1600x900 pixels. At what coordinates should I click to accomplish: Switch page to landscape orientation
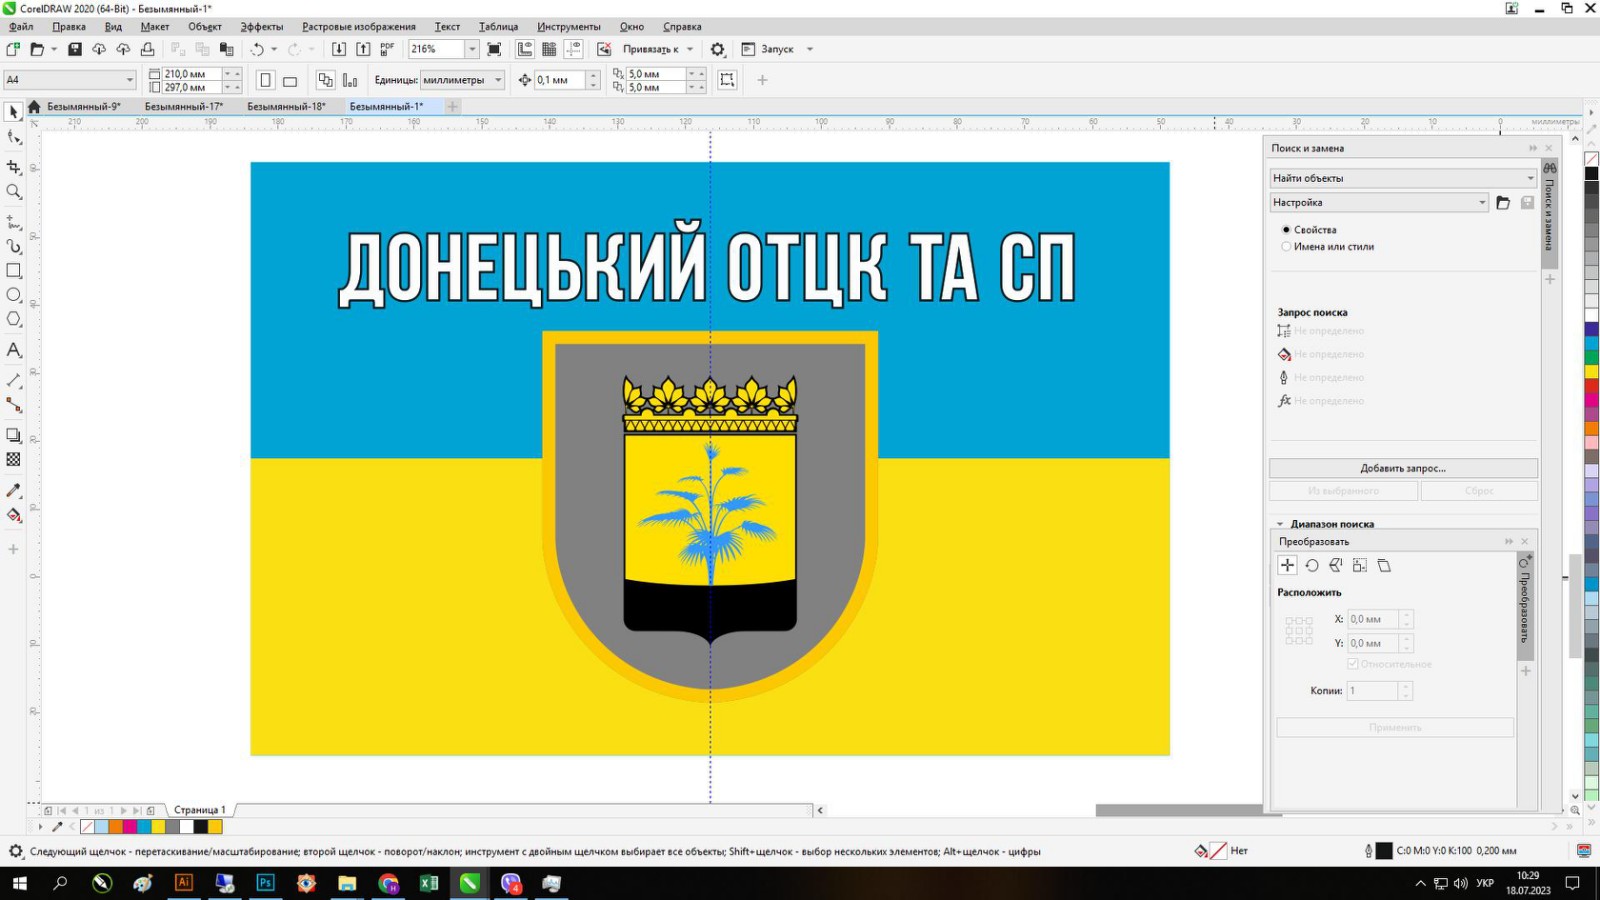[290, 81]
